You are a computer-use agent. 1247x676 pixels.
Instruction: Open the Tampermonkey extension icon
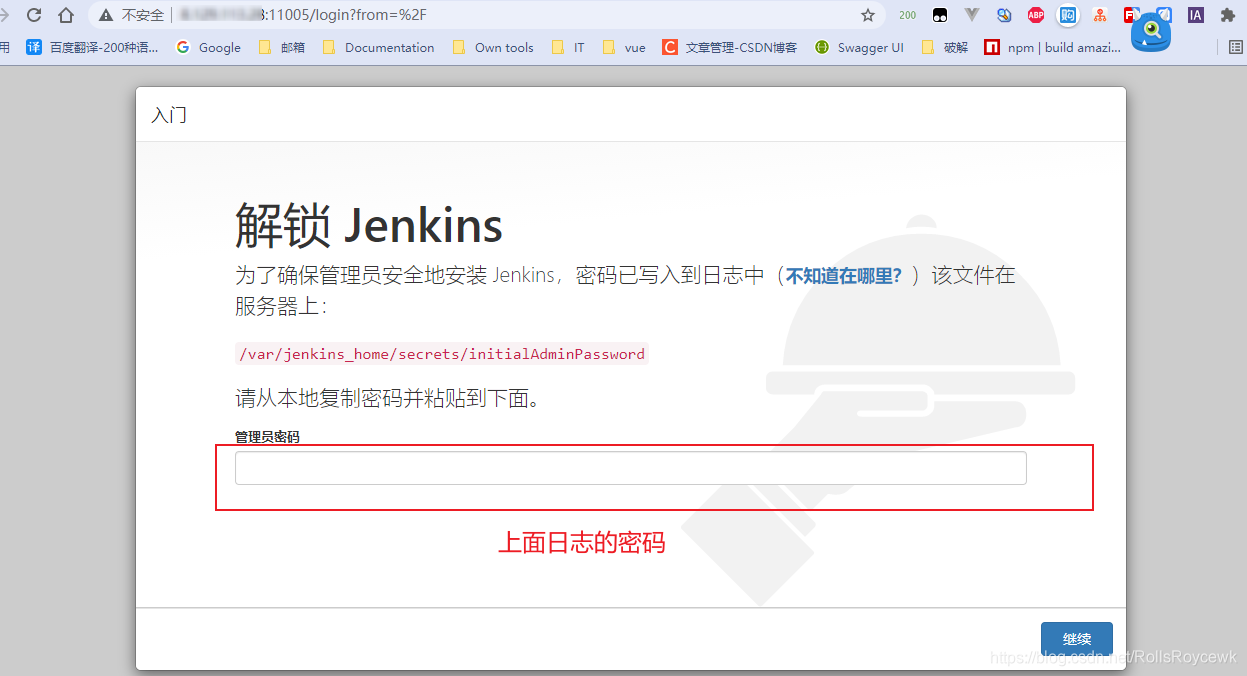click(940, 15)
